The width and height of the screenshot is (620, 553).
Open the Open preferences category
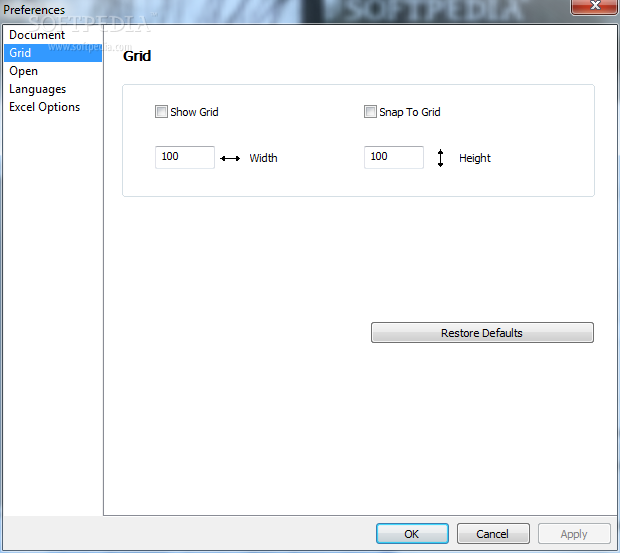pos(53,71)
